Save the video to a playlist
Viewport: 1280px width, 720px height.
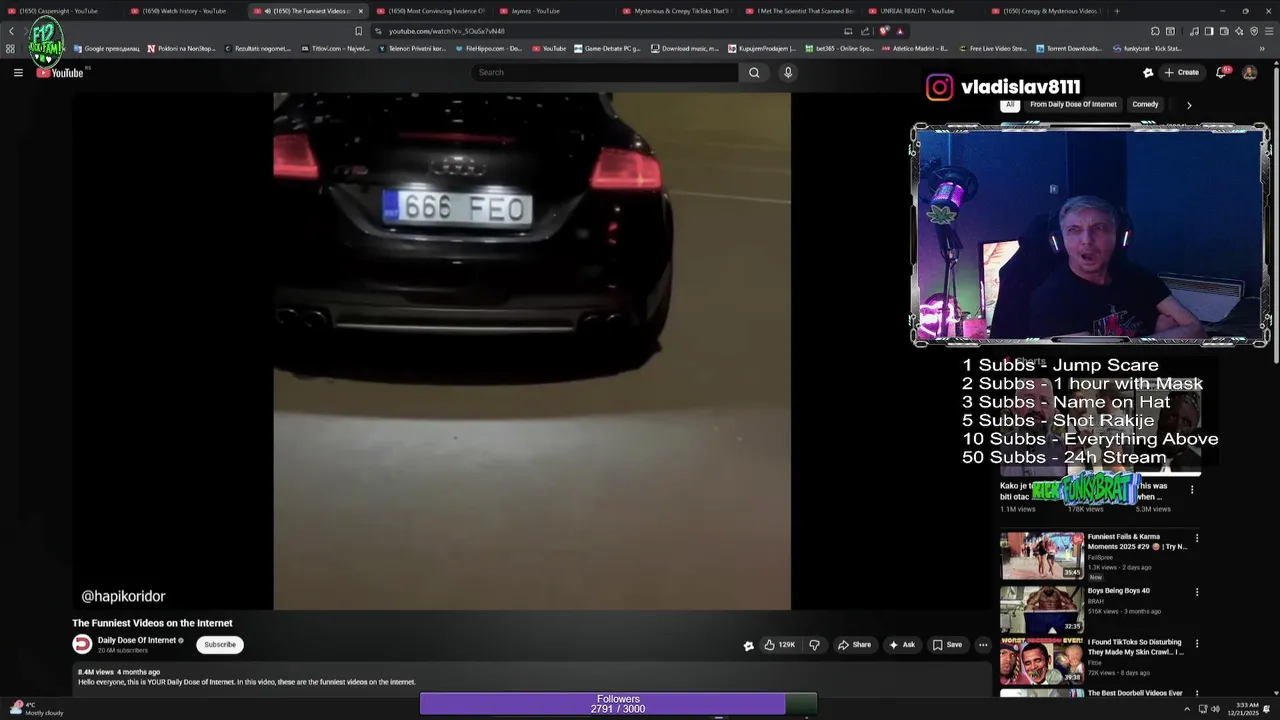tap(948, 645)
